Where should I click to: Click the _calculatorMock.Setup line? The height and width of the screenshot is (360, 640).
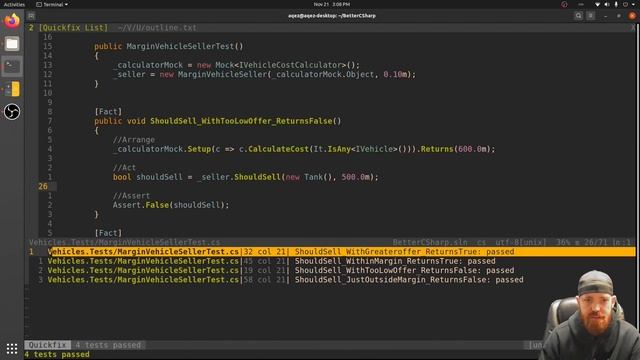(304, 149)
